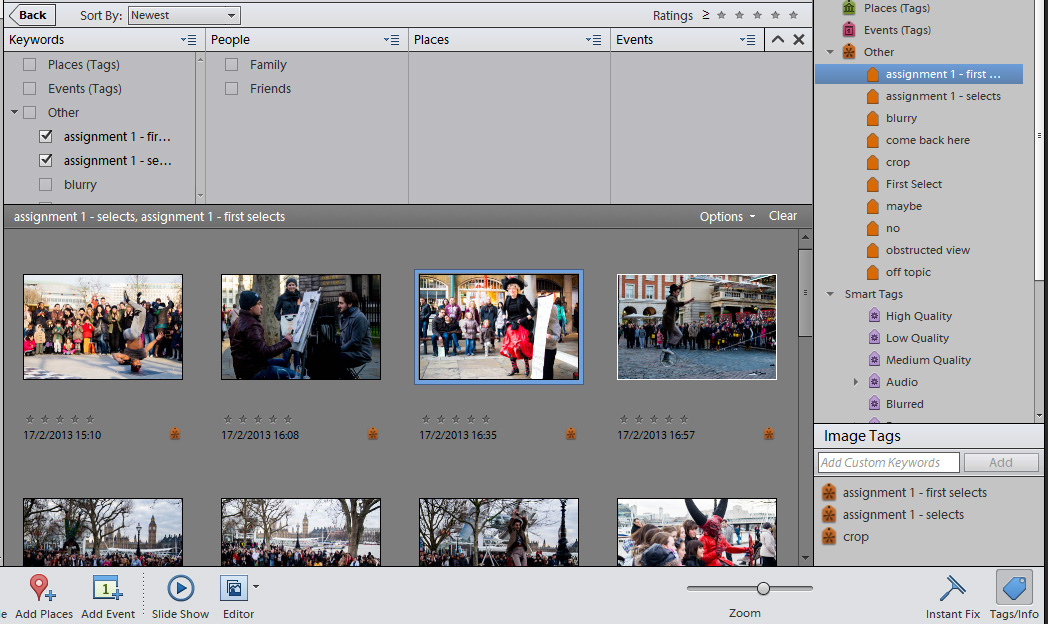This screenshot has height=624, width=1048.
Task: Open the Keywords column menu
Action: coord(188,40)
